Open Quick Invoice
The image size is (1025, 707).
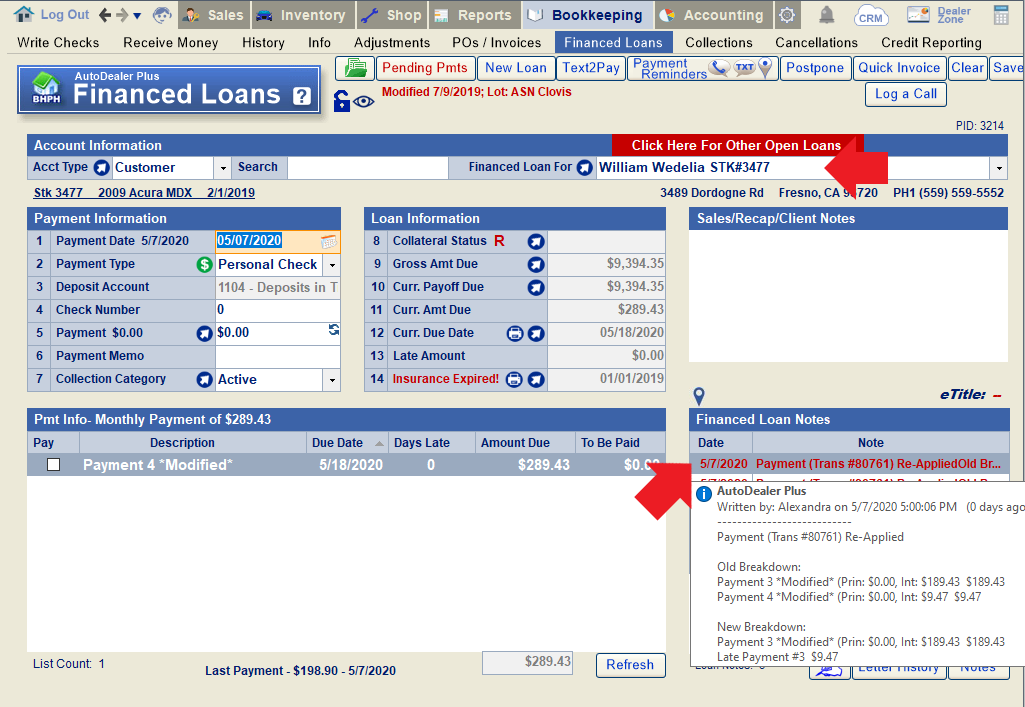click(899, 68)
